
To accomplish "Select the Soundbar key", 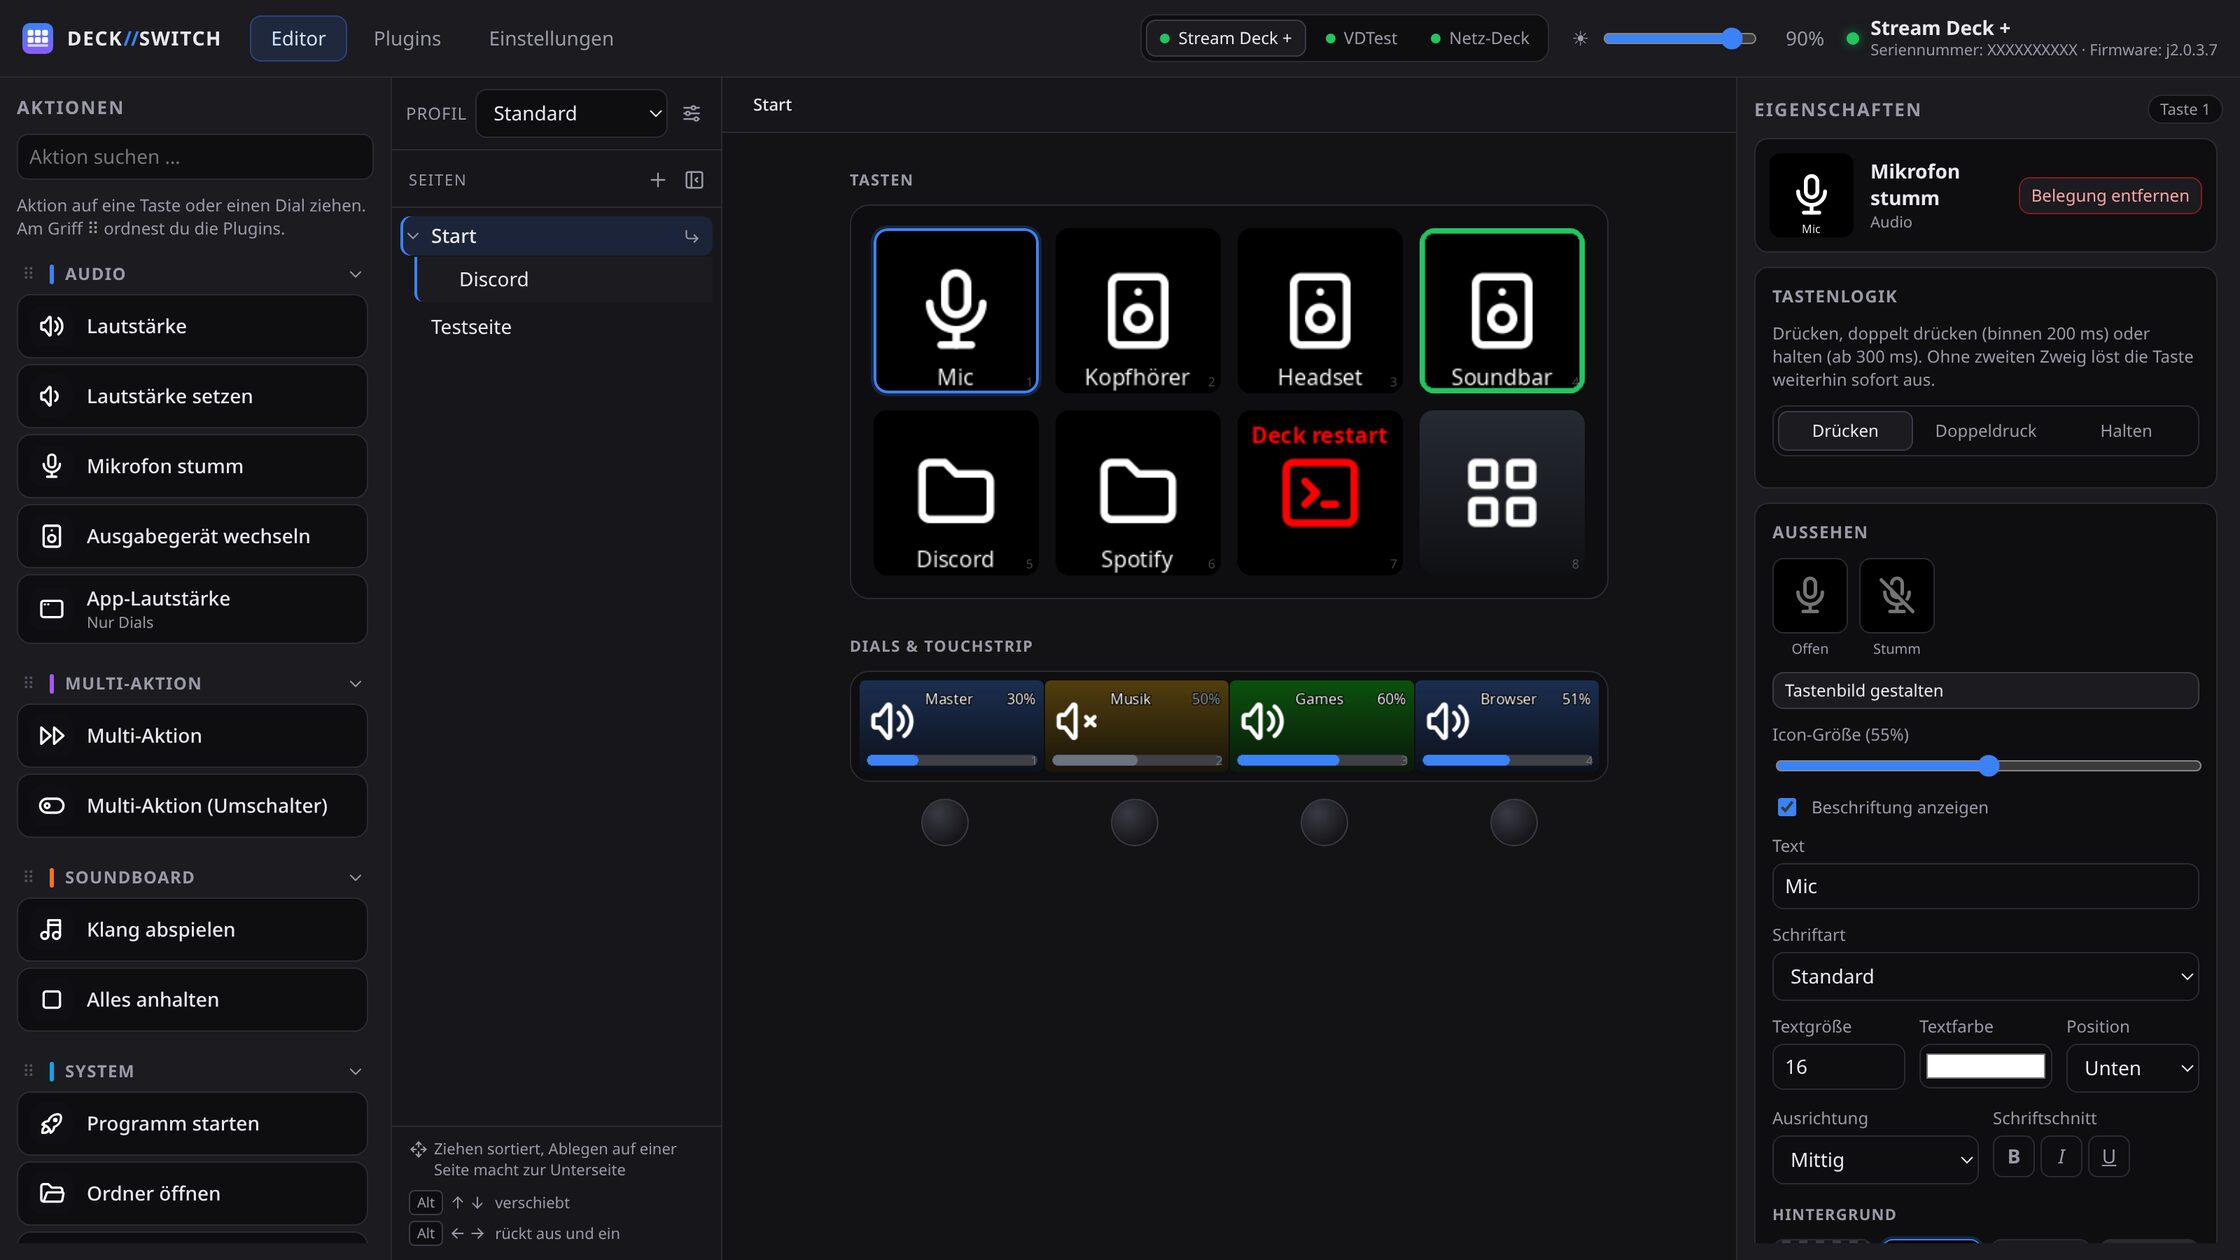I will coord(1501,311).
